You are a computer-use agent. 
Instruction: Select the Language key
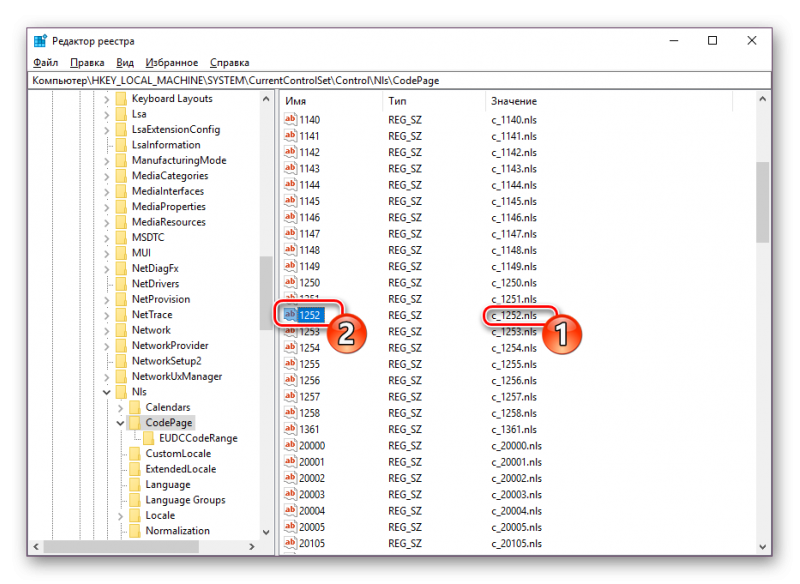pos(168,485)
